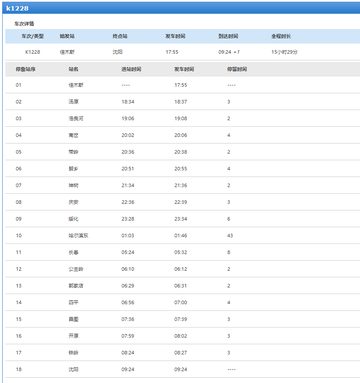Viewport: 360px width, 383px height.
Task: Click departure time 20:38 in row 05
Action: tap(181, 152)
